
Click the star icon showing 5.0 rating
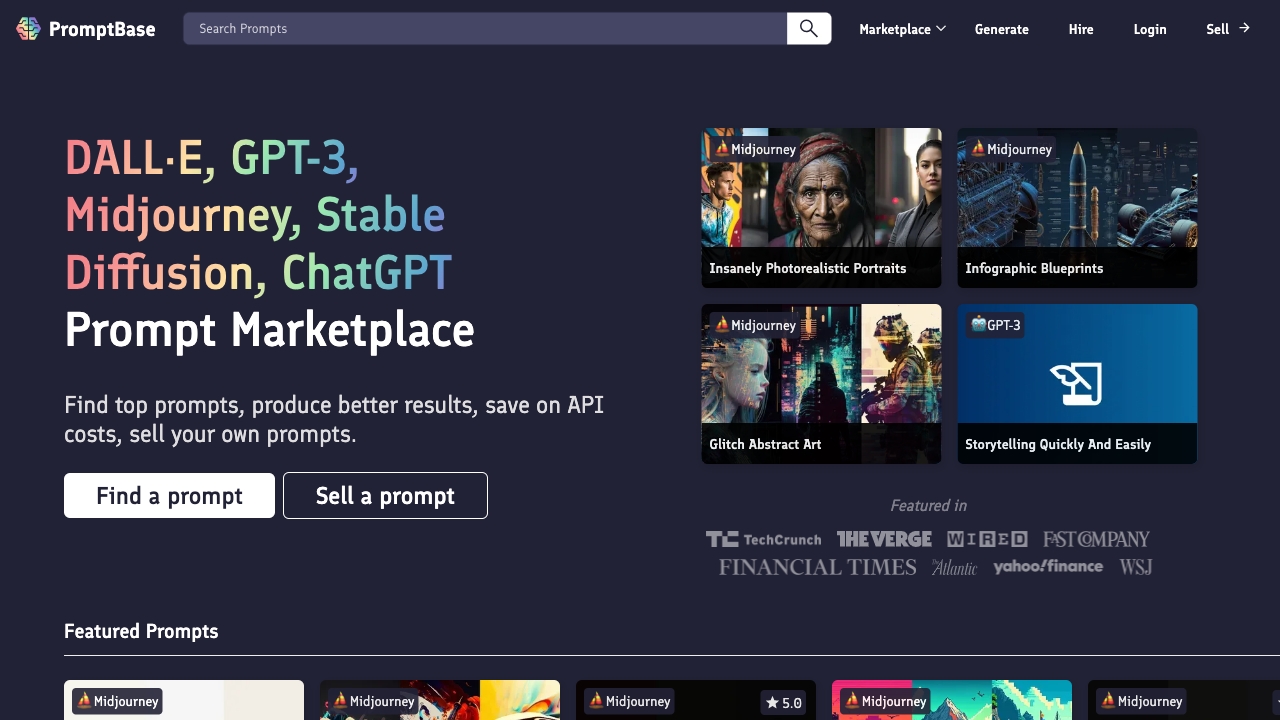pos(772,702)
